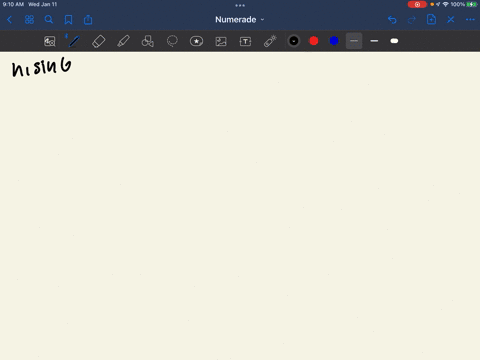
Task: Select the Laser pointer tool
Action: [x=270, y=41]
